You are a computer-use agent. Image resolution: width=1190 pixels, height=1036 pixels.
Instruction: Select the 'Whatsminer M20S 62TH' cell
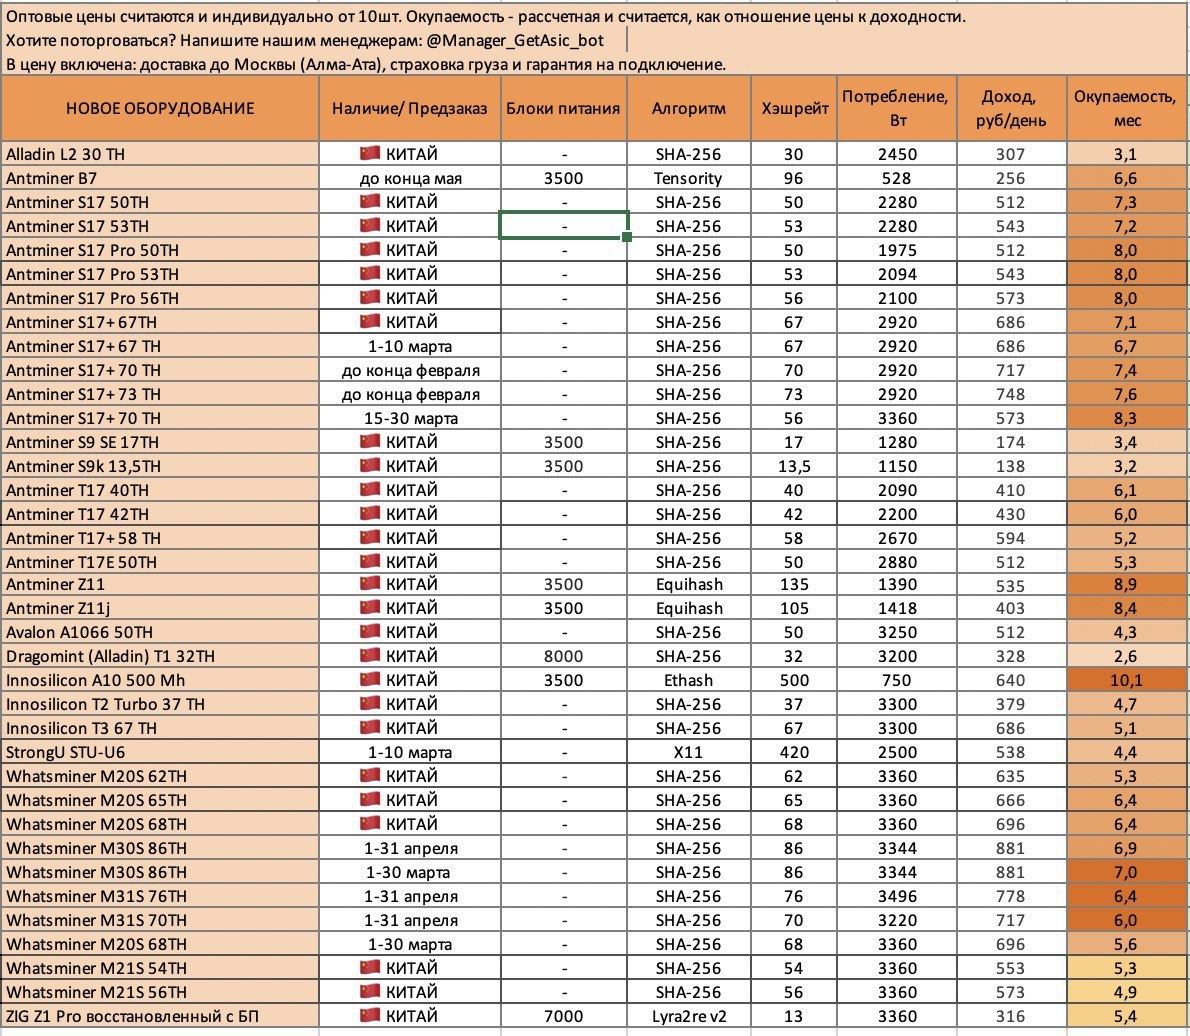point(160,776)
